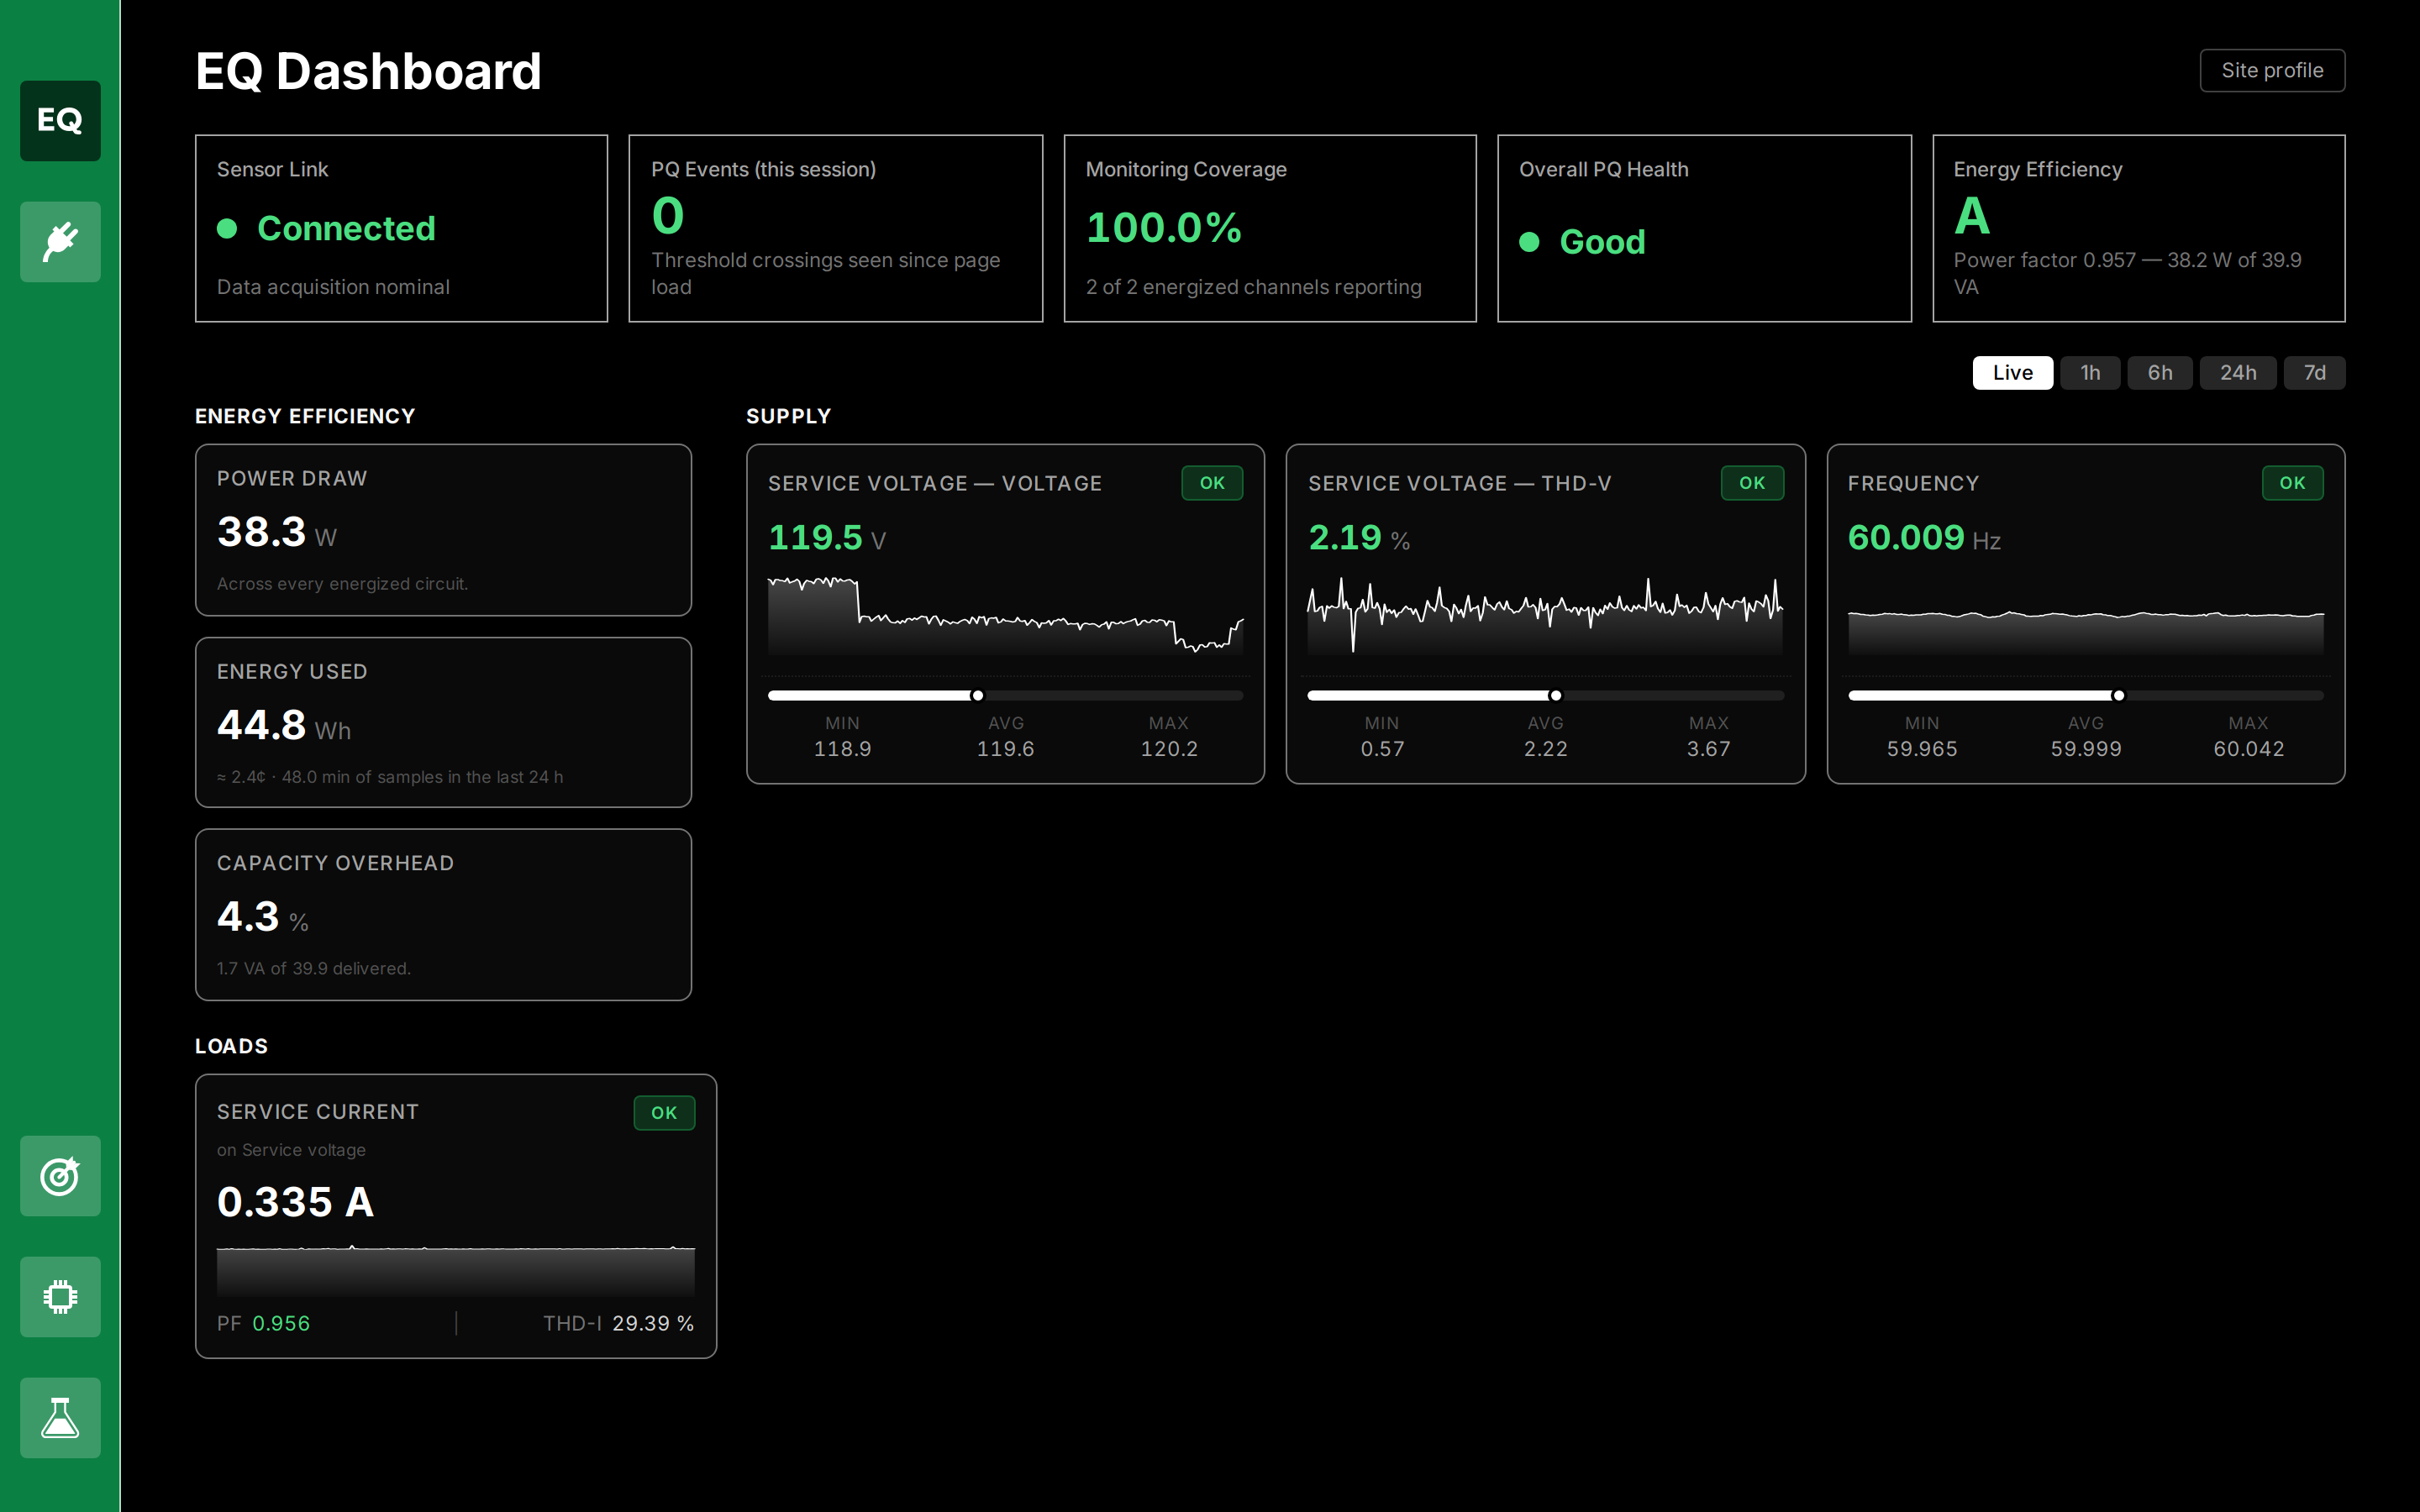Click the 'Good' overall PQ health text
This screenshot has height=1512, width=2420.
tap(1602, 242)
